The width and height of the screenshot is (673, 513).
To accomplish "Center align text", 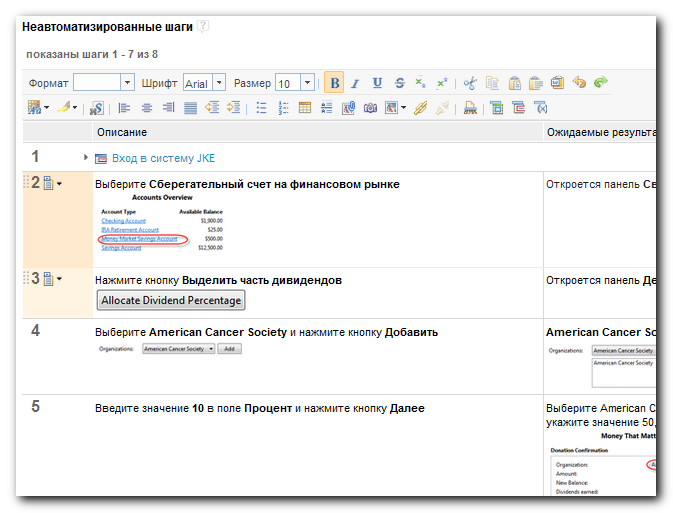I will point(147,108).
